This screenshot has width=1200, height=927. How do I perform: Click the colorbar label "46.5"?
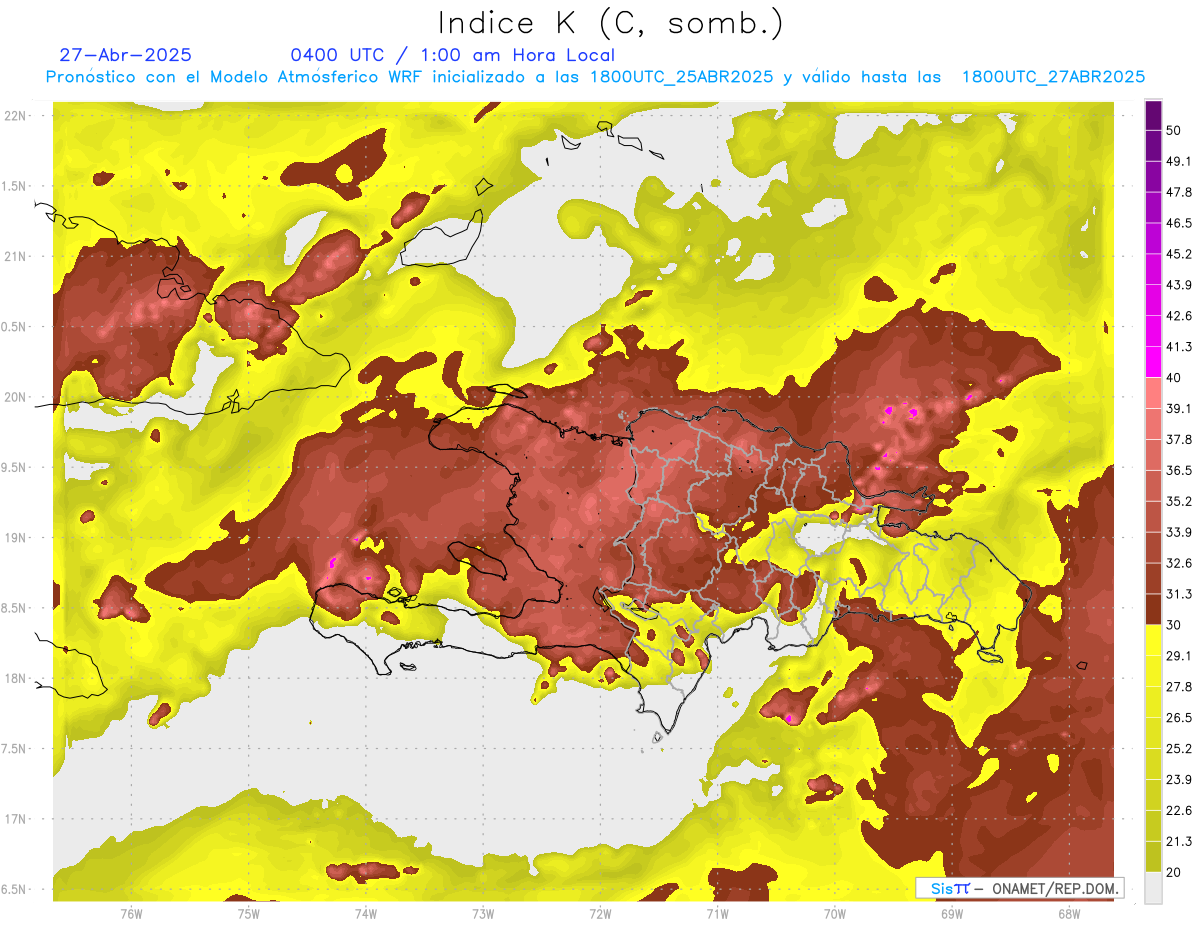click(x=1179, y=223)
